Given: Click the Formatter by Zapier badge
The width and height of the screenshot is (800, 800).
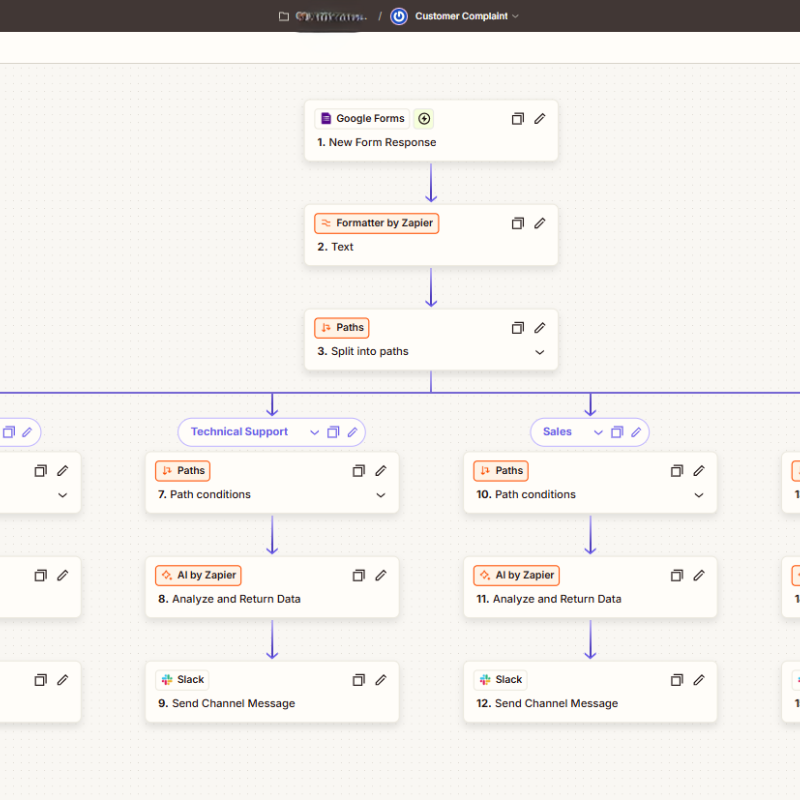Looking at the screenshot, I should point(377,223).
